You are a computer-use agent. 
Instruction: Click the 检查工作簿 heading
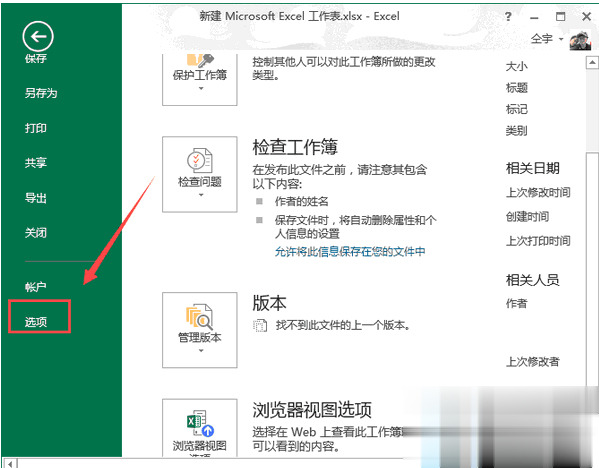point(295,147)
